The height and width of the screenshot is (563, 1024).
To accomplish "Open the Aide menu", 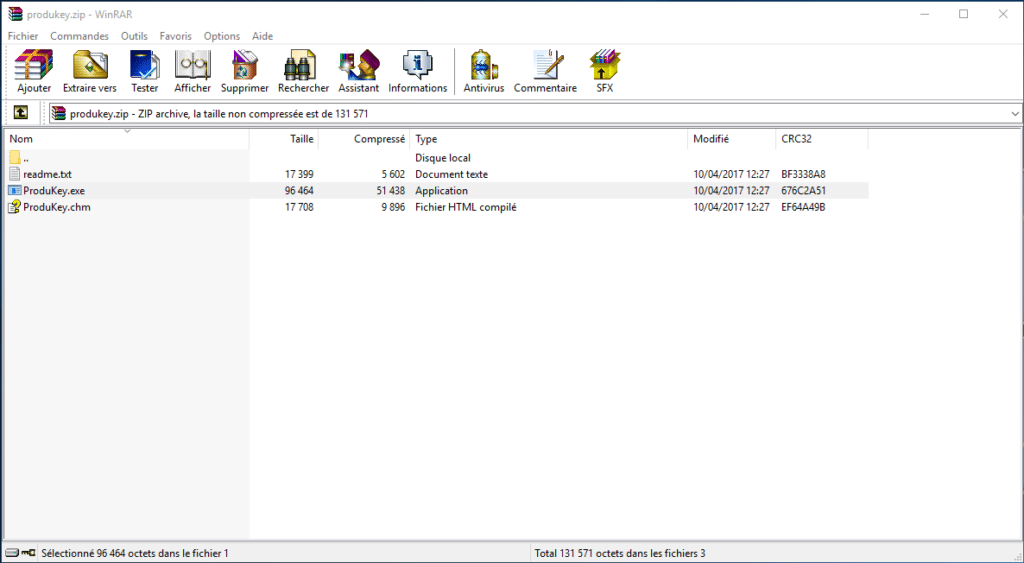I will (x=263, y=36).
